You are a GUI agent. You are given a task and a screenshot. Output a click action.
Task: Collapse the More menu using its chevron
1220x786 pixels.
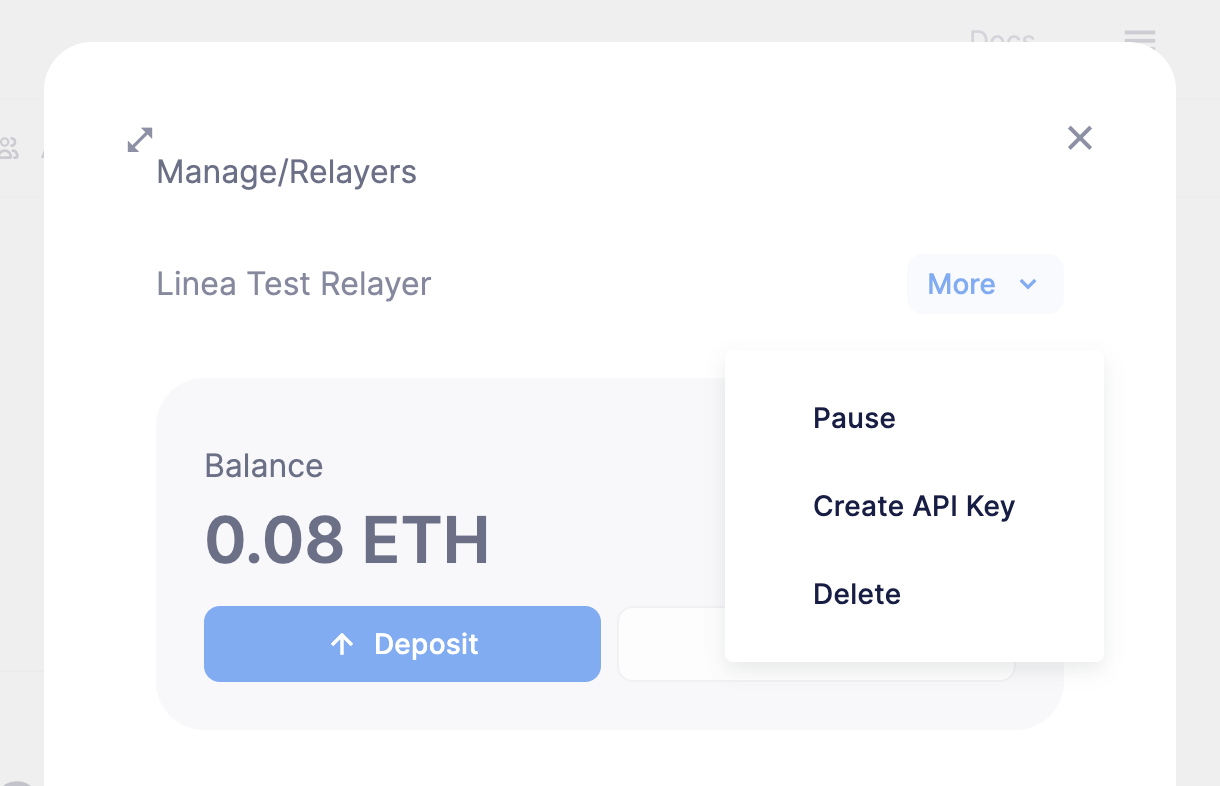[1028, 285]
